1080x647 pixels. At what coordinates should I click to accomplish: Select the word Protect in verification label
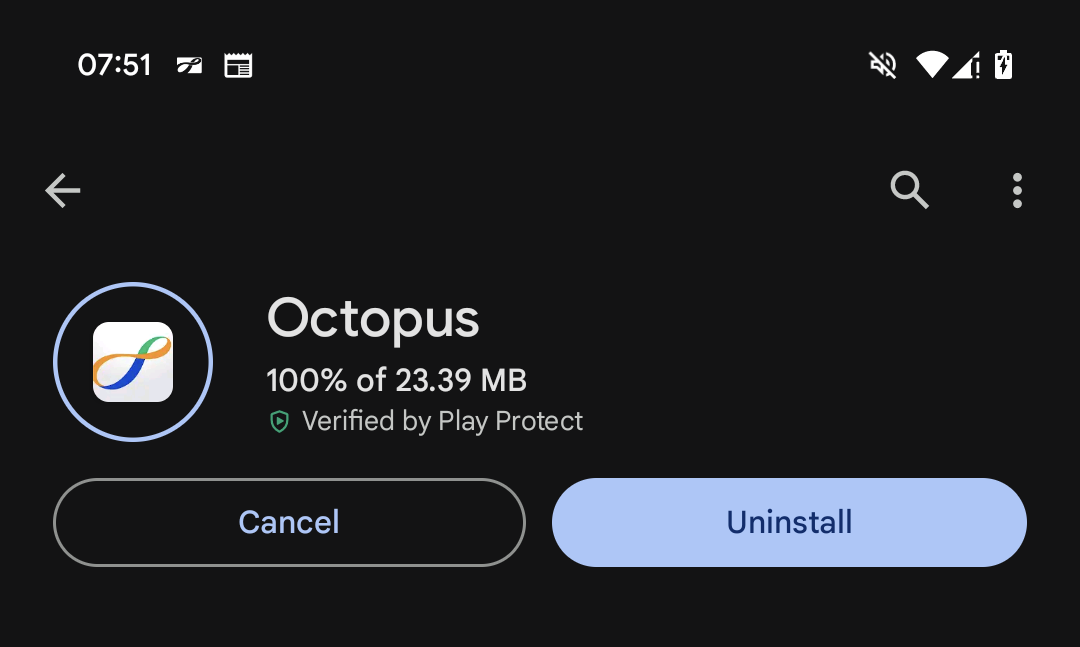point(539,421)
